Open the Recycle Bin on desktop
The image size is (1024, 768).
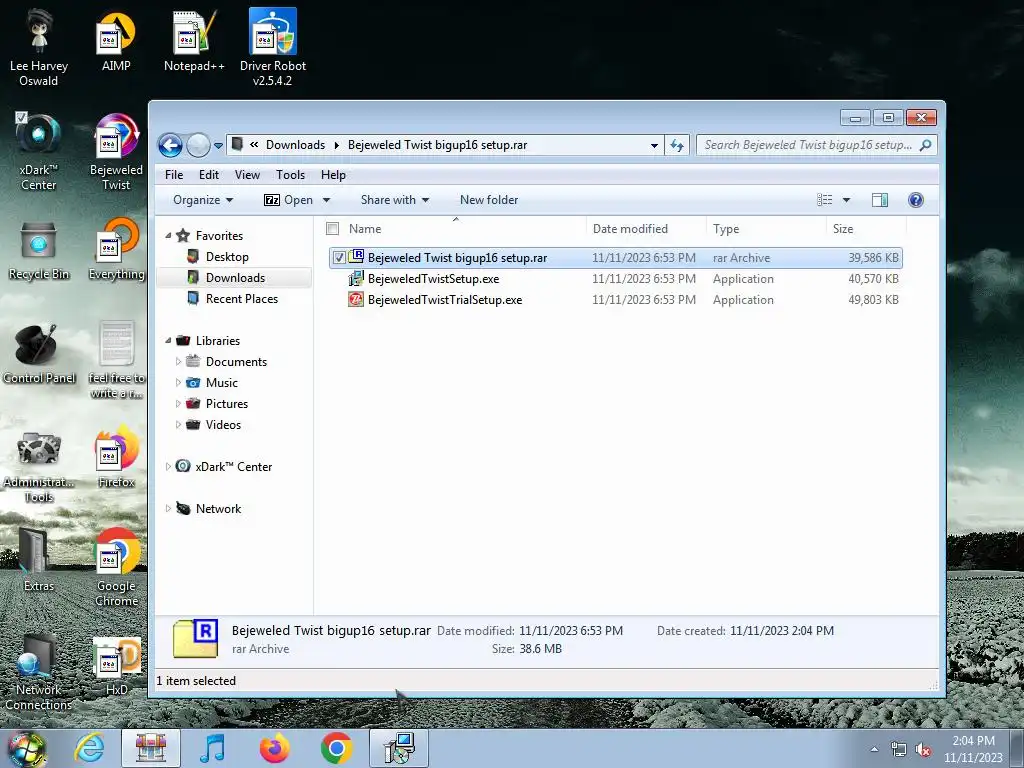click(39, 251)
